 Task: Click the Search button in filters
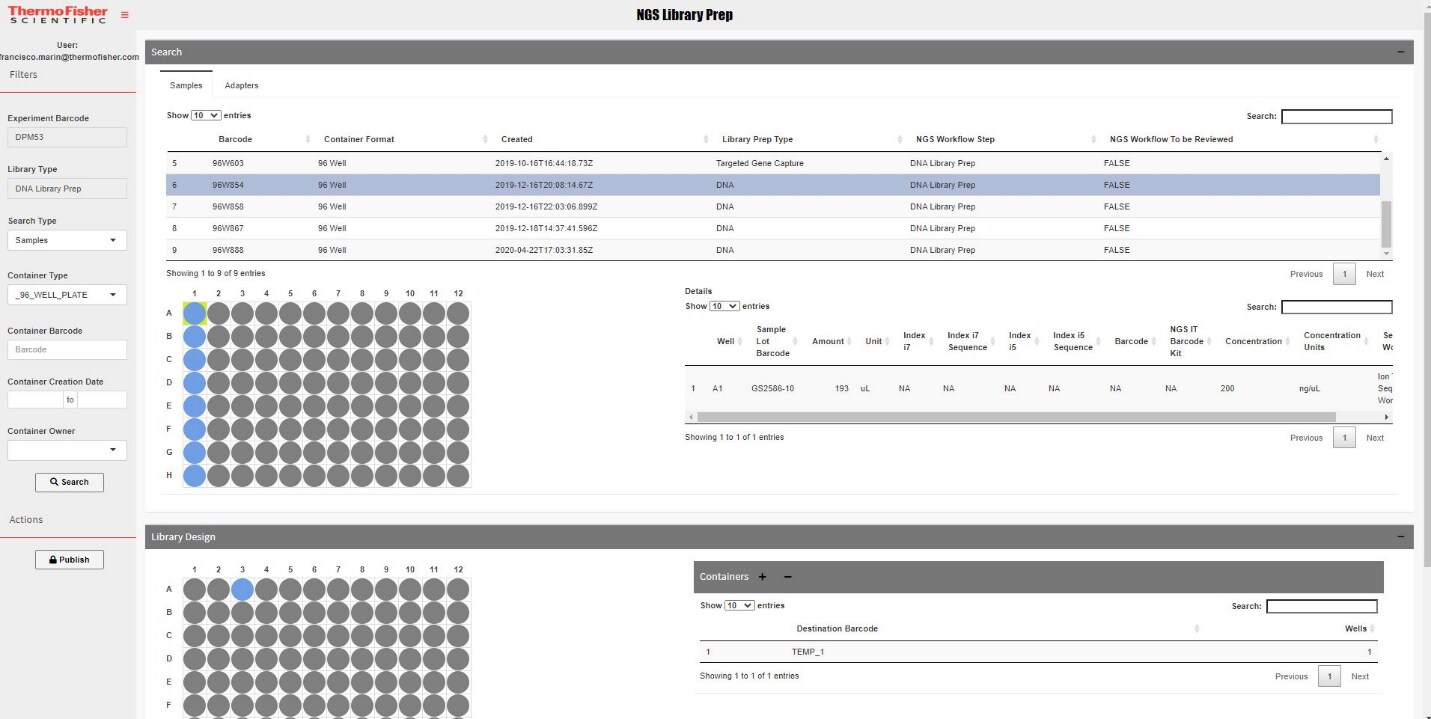(69, 482)
